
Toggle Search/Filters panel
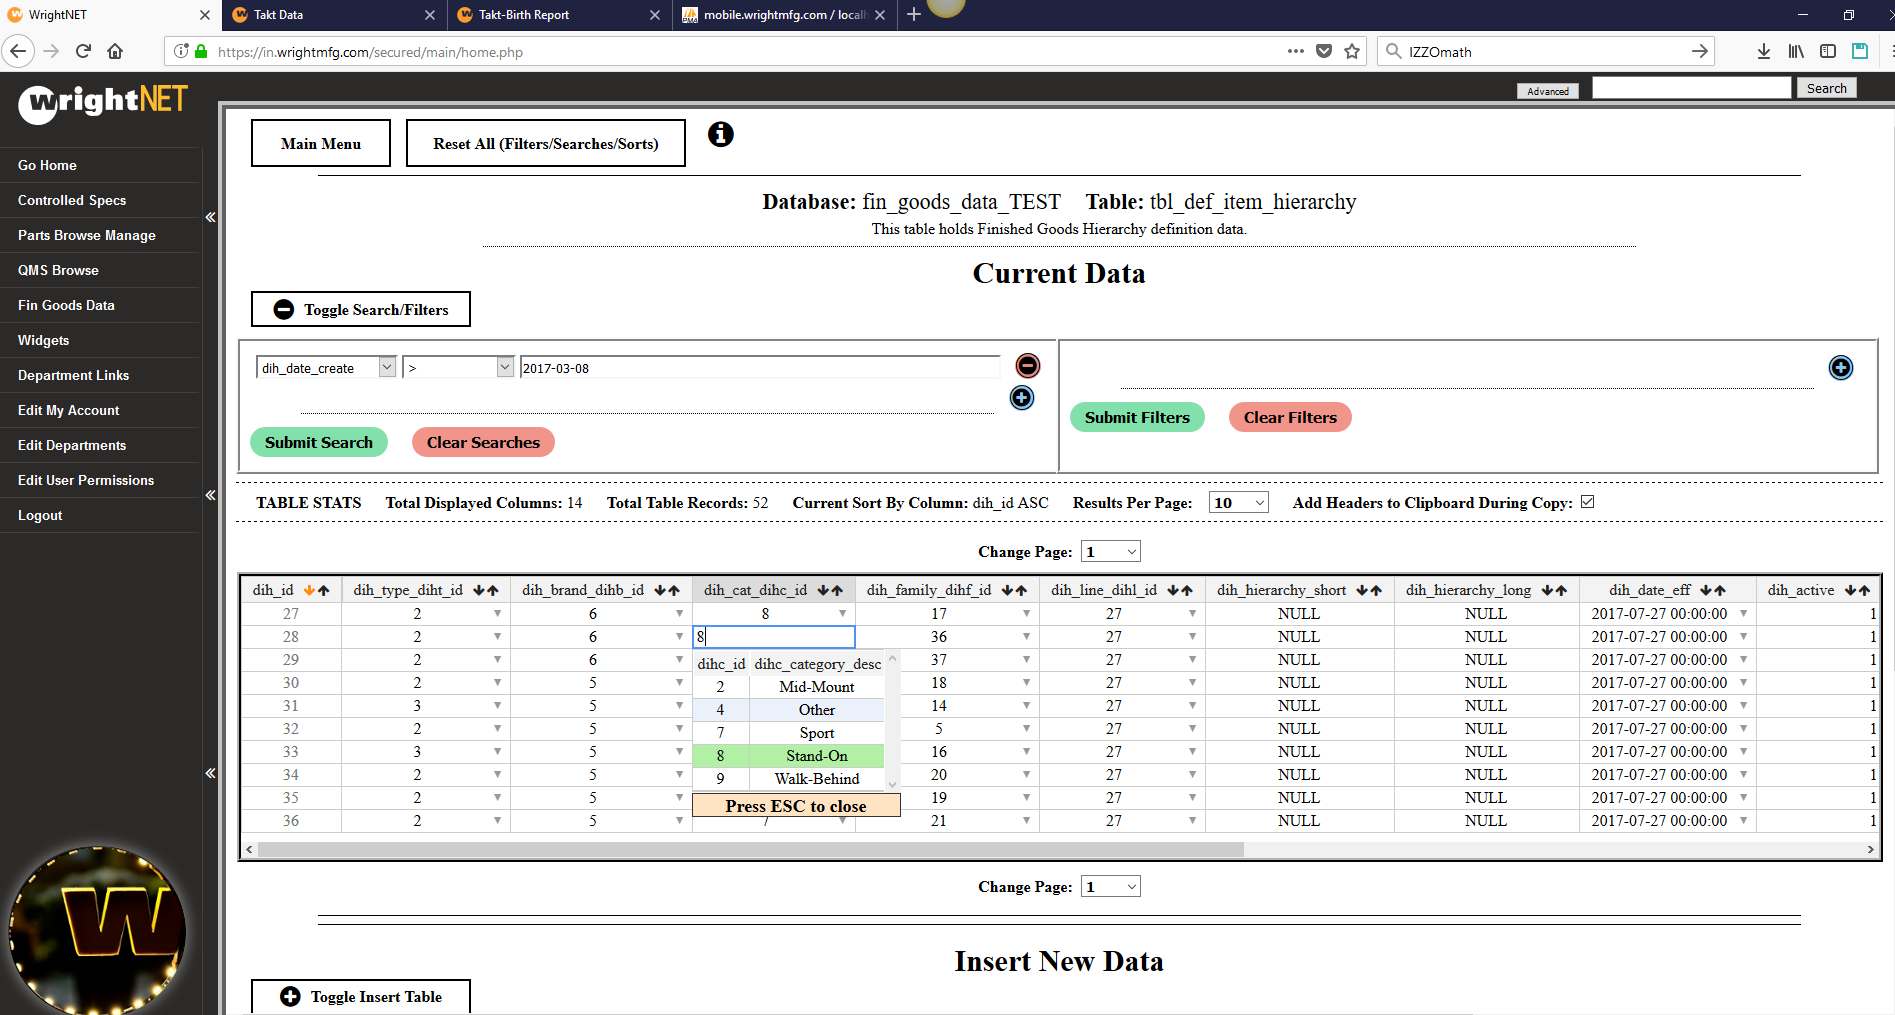(361, 309)
